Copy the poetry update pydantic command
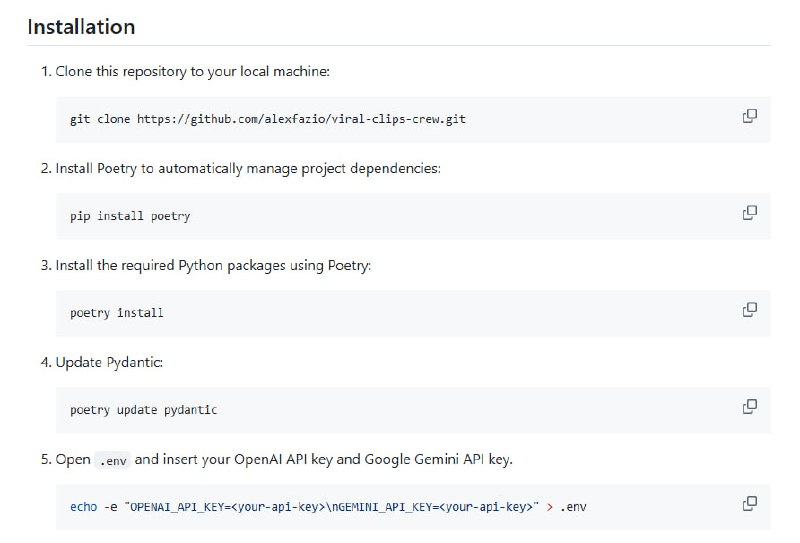Image resolution: width=800 pixels, height=543 pixels. pos(749,406)
